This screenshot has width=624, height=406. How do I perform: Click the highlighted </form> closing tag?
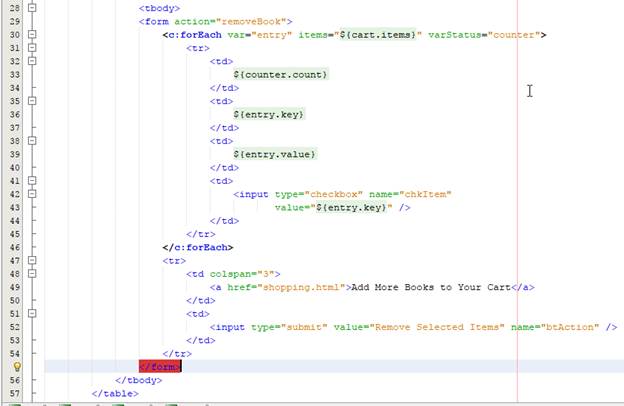pyautogui.click(x=160, y=366)
